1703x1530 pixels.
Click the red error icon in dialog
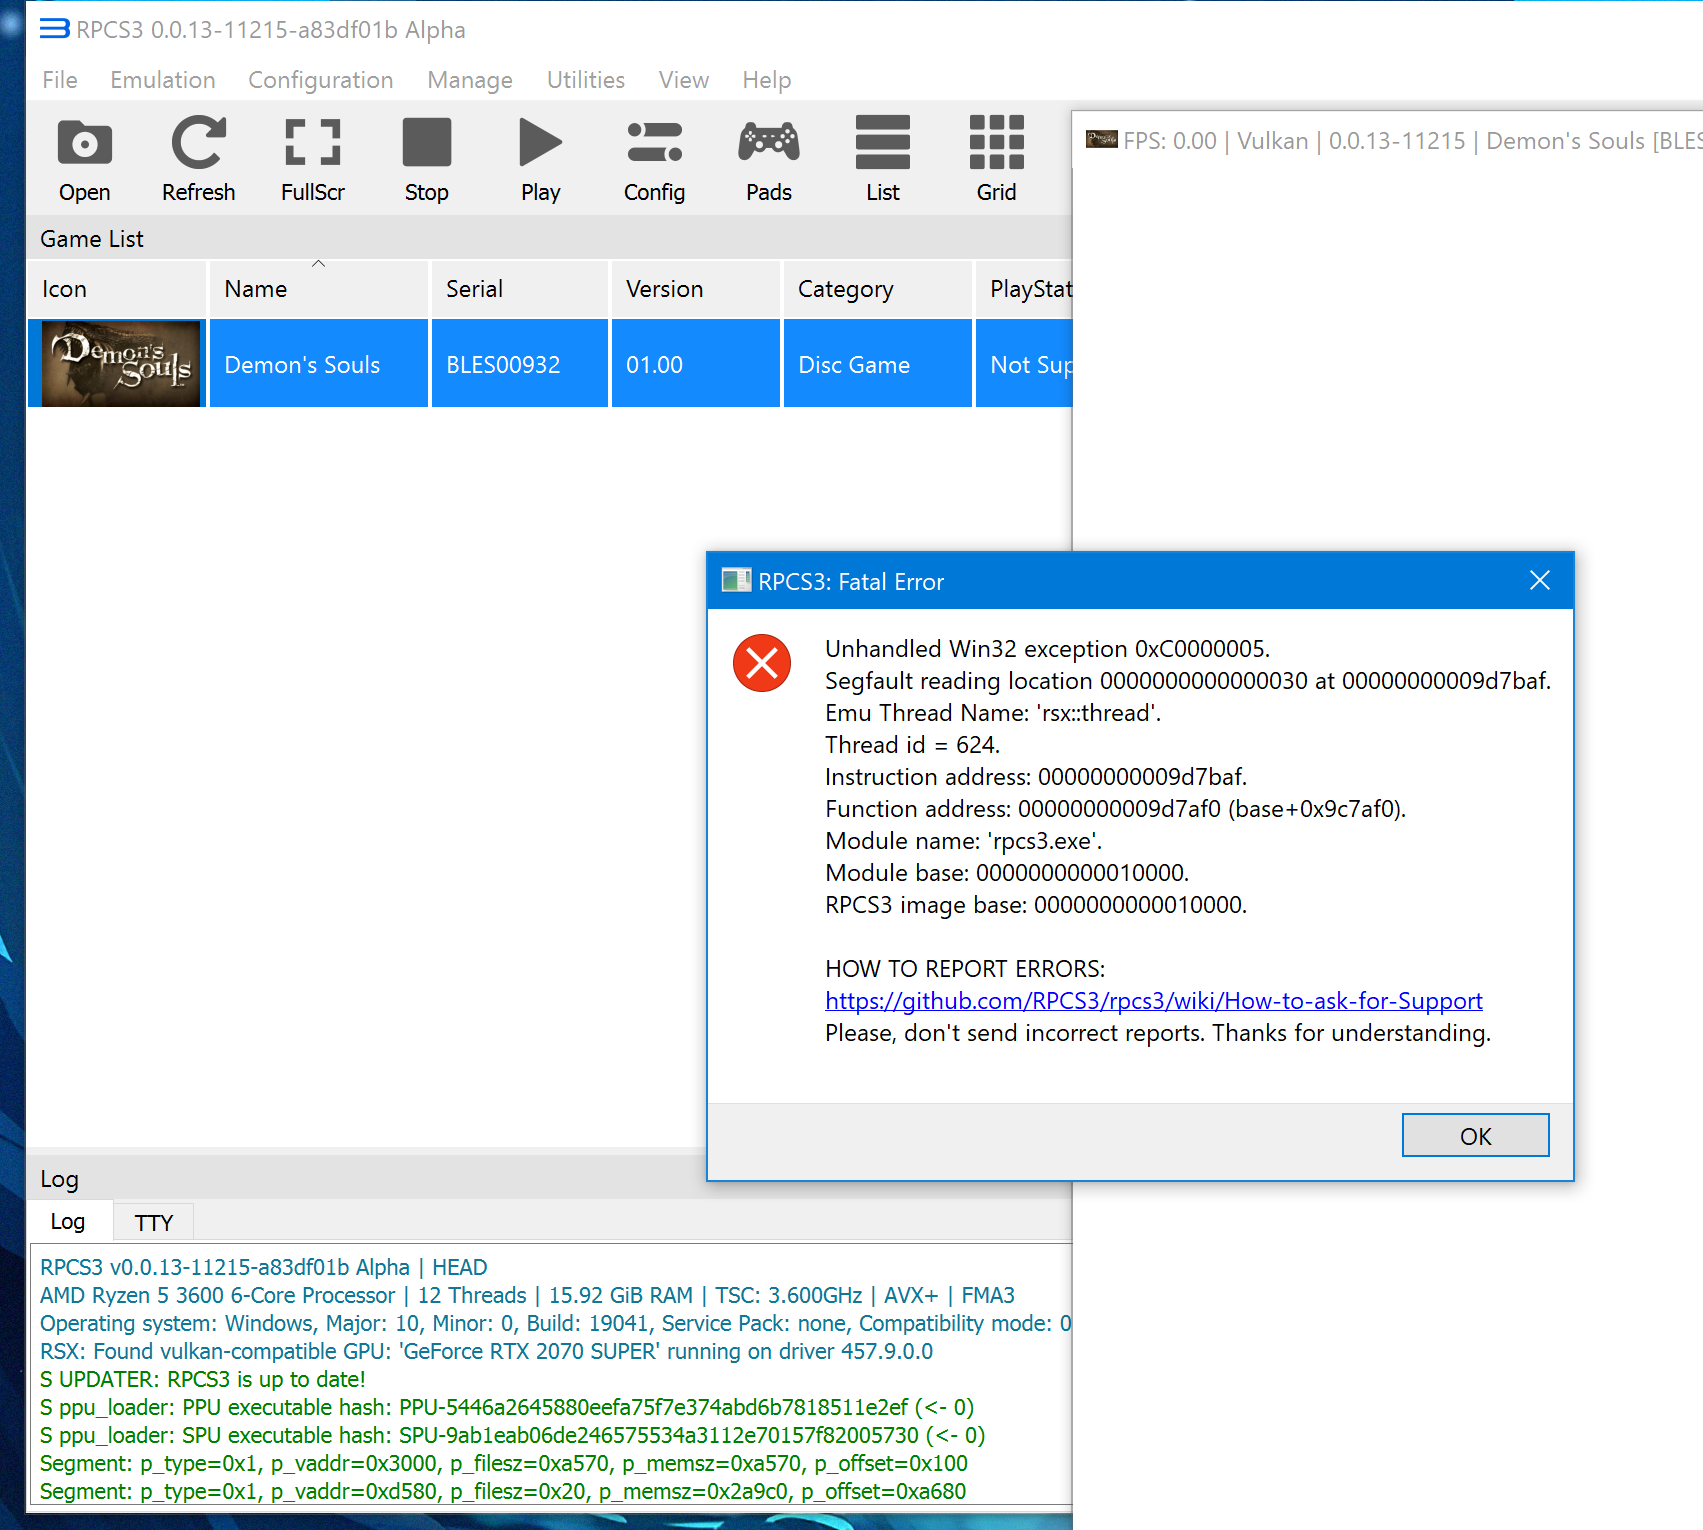[x=762, y=663]
